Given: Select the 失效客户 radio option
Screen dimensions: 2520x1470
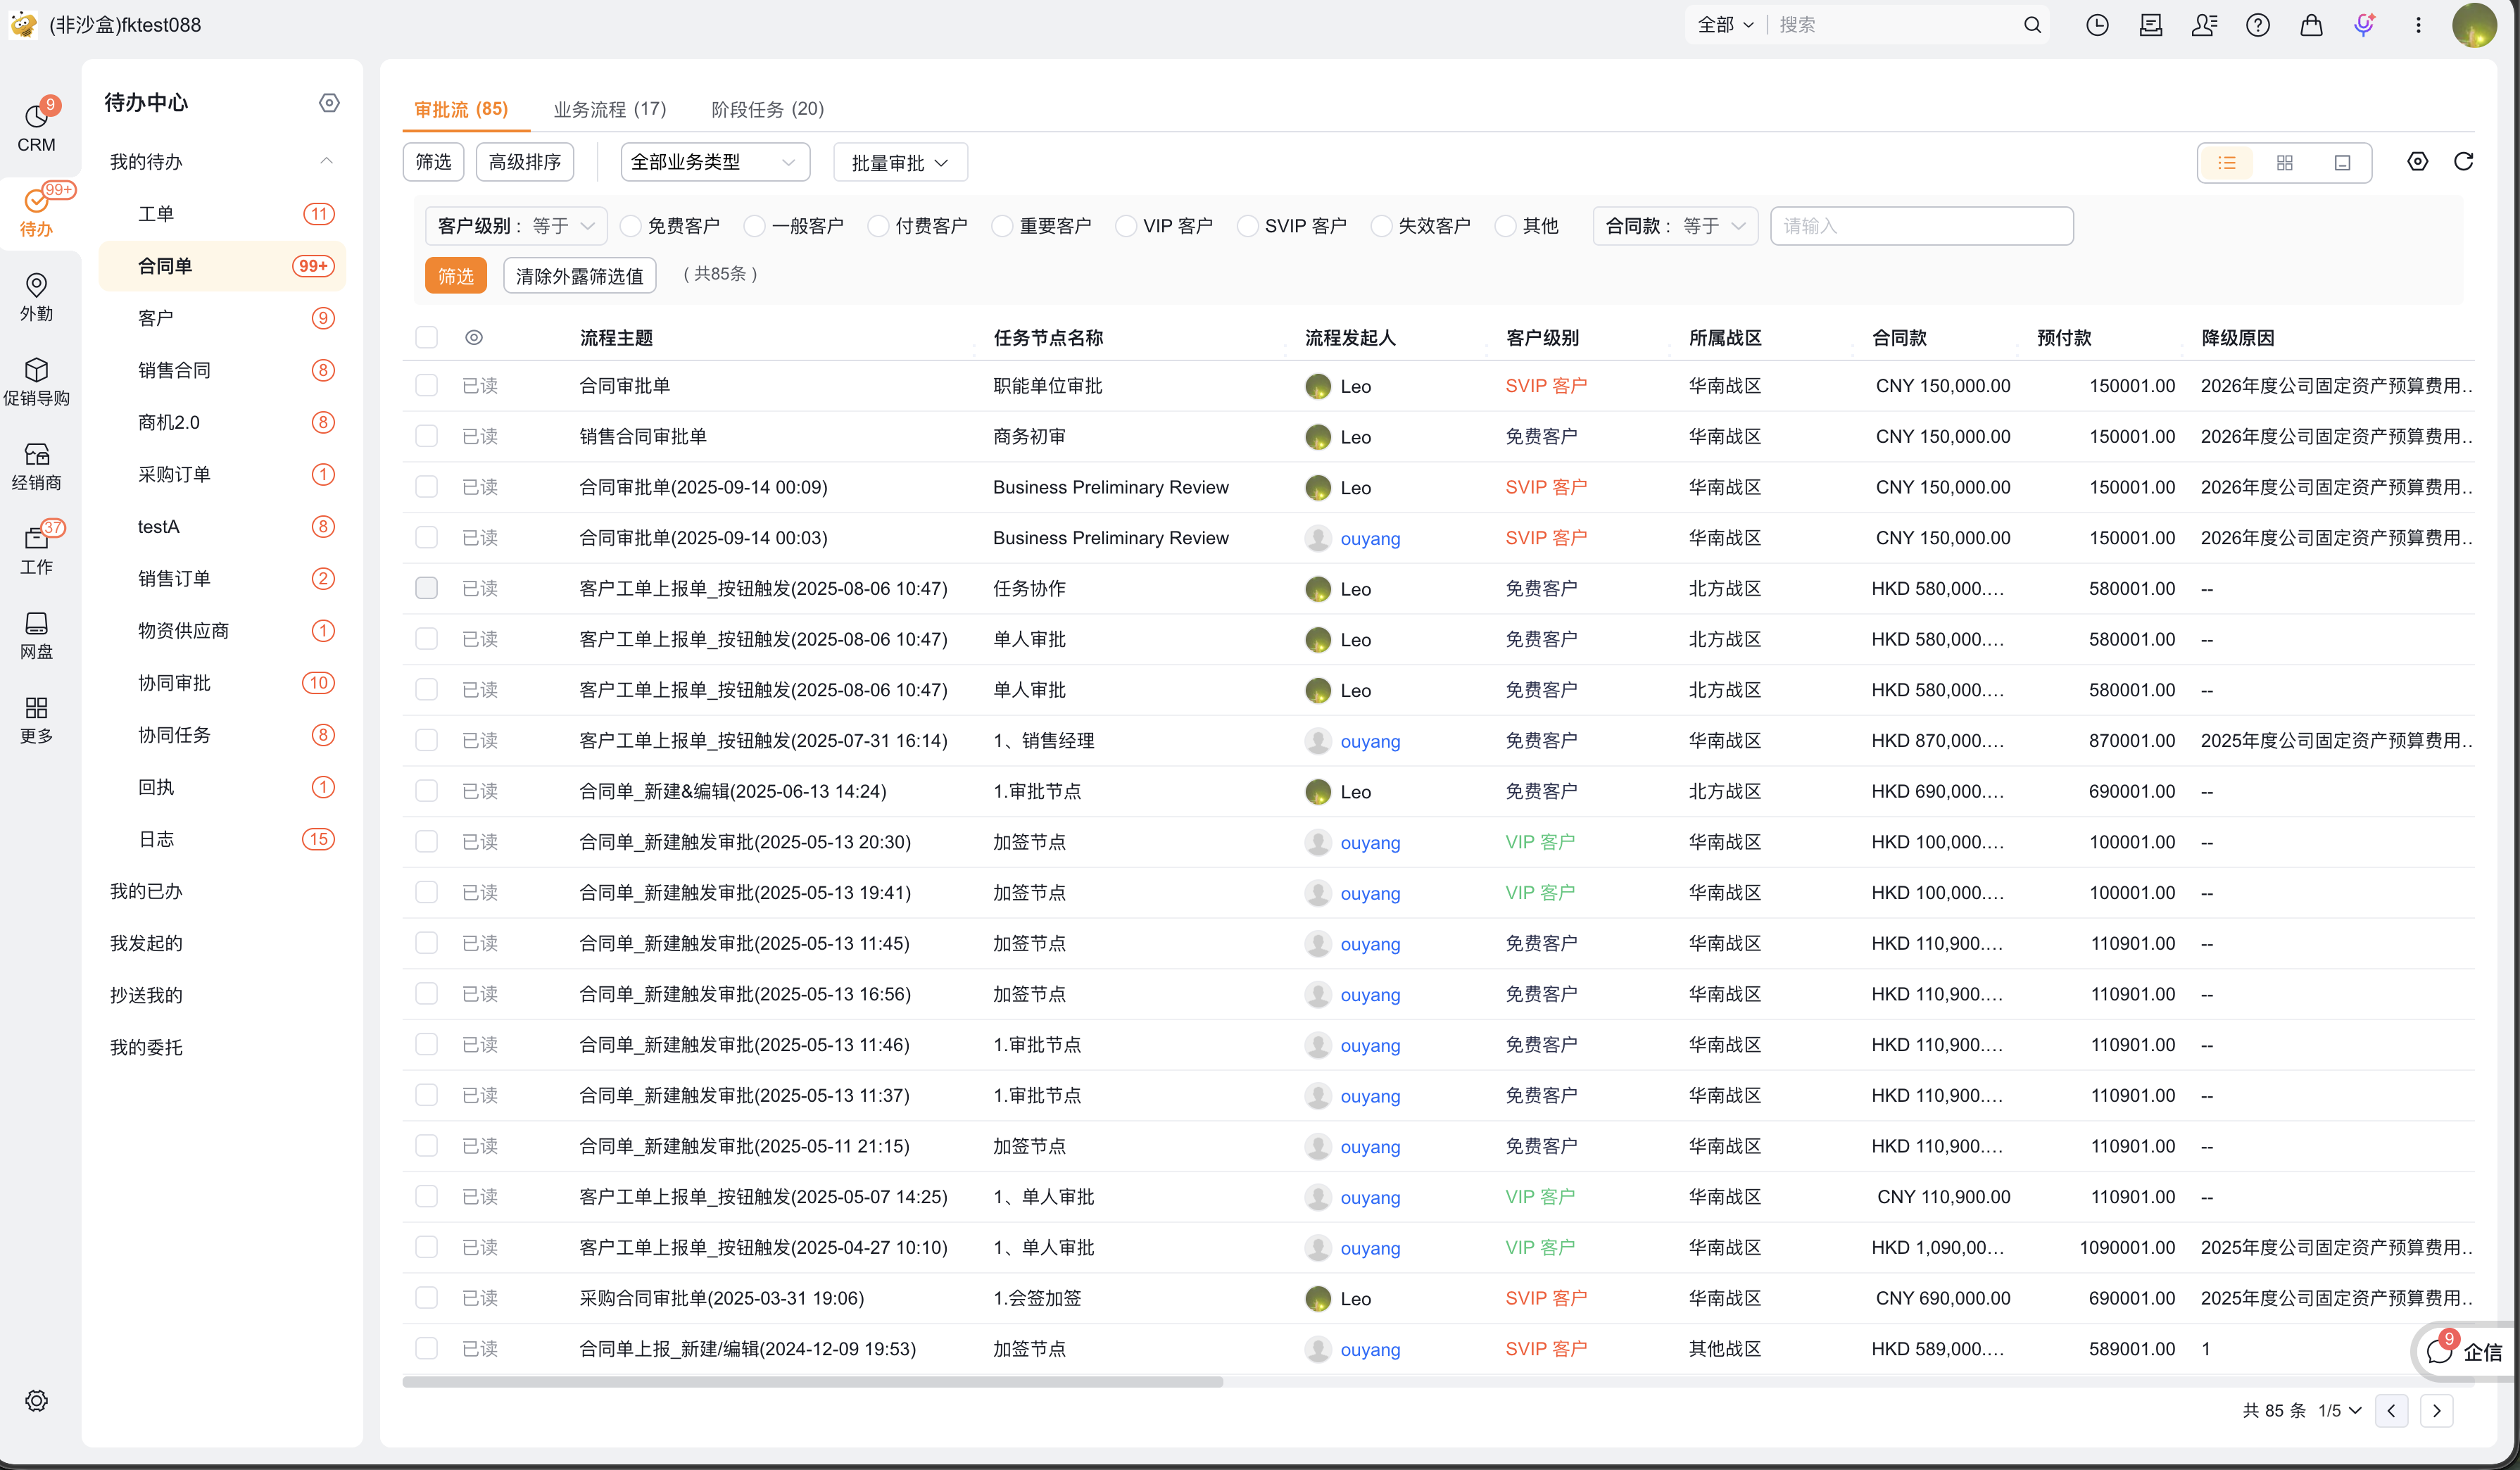Looking at the screenshot, I should pyautogui.click(x=1381, y=226).
